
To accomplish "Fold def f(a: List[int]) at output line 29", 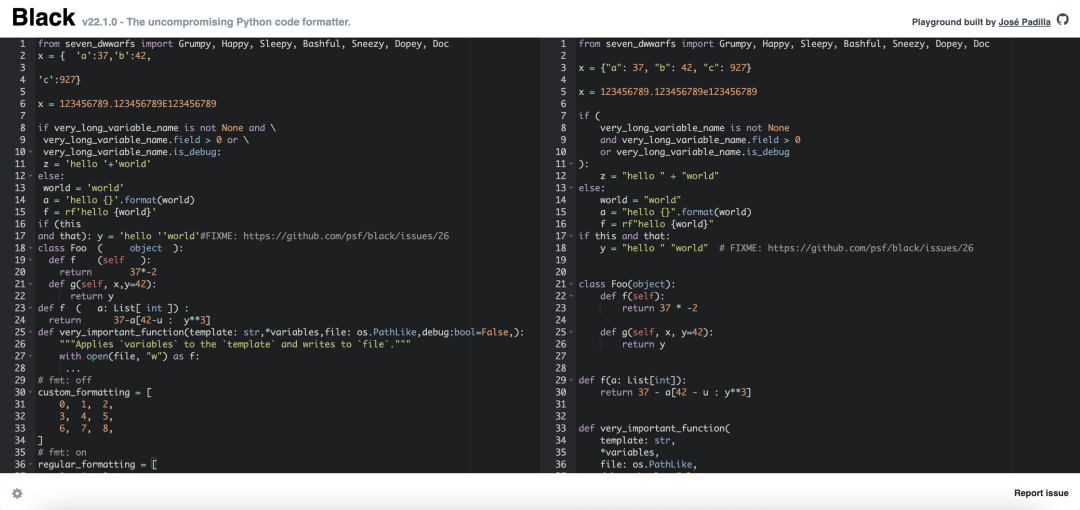I will pyautogui.click(x=570, y=380).
